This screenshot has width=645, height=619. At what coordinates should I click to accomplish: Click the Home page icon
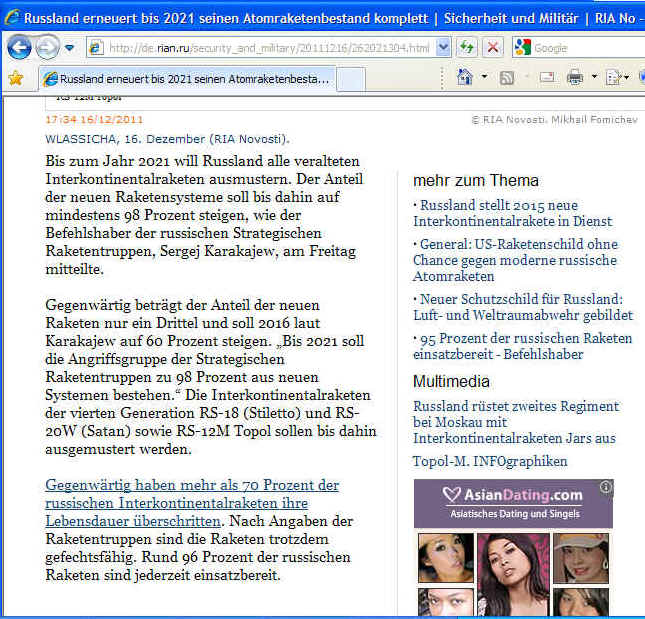pyautogui.click(x=465, y=77)
